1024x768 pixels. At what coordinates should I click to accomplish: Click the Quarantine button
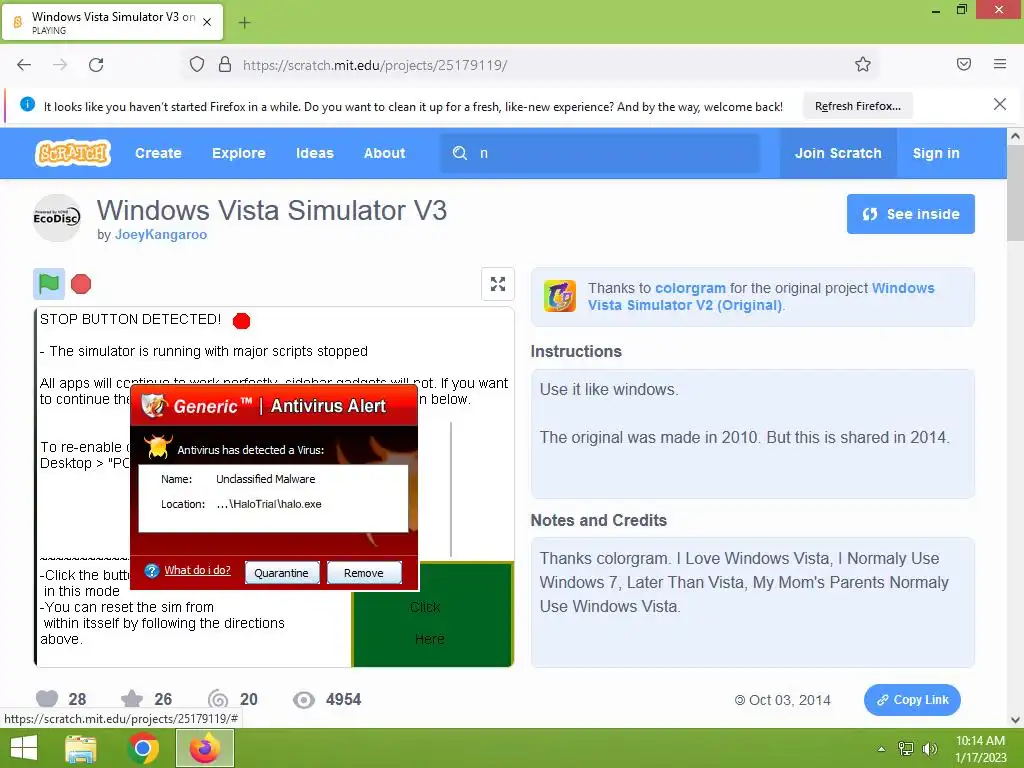click(281, 573)
